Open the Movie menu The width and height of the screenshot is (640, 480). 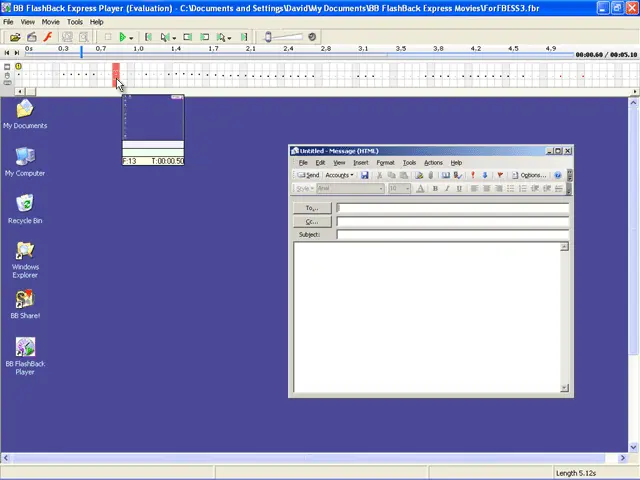pyautogui.click(x=51, y=22)
